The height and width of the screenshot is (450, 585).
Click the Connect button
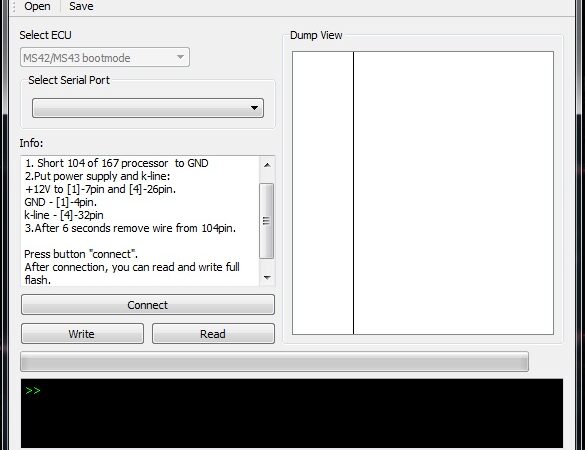(148, 305)
